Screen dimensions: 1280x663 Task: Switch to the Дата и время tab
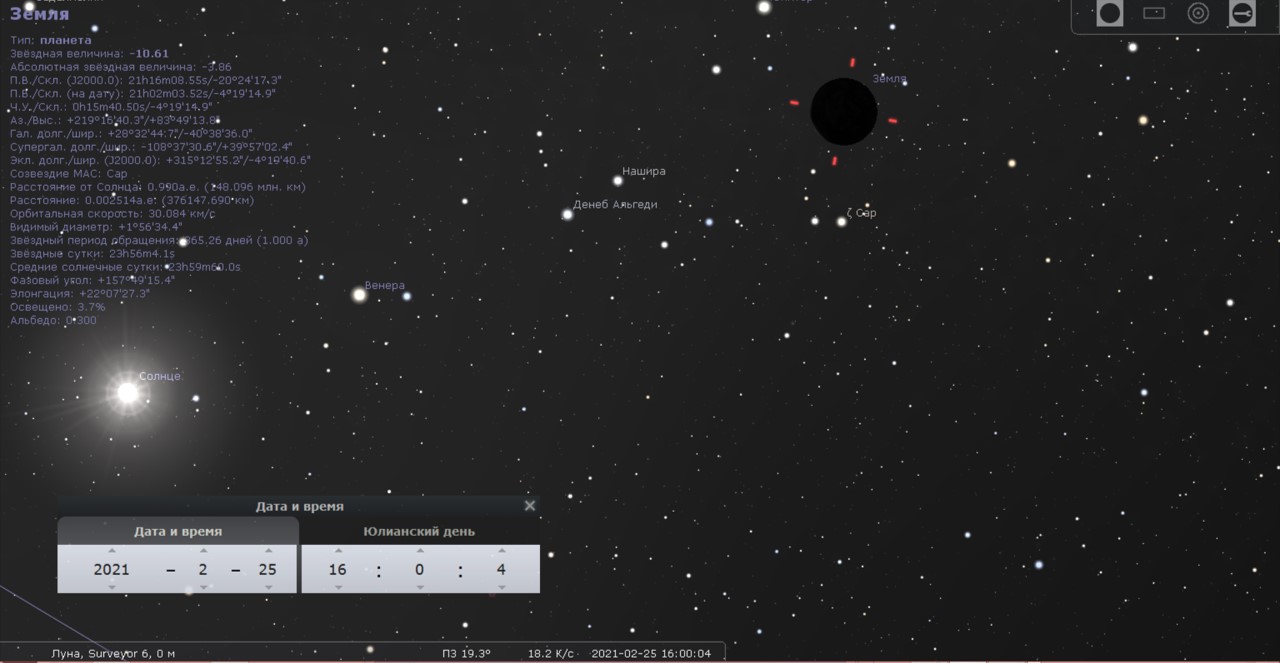click(x=178, y=531)
